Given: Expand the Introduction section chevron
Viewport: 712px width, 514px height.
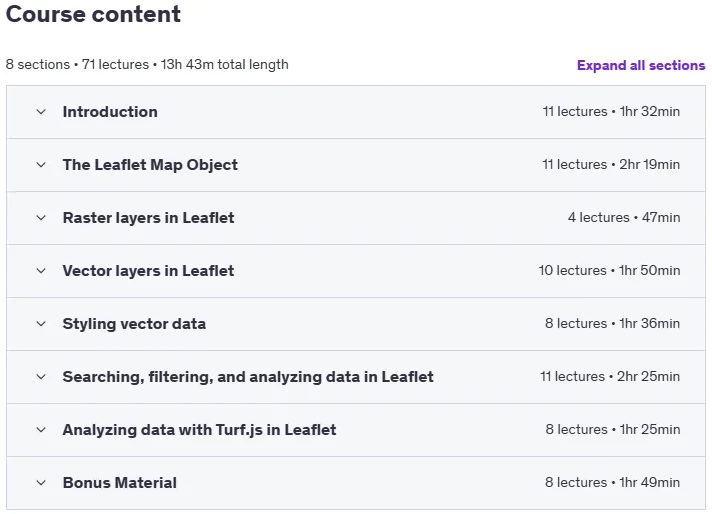Looking at the screenshot, I should [41, 112].
